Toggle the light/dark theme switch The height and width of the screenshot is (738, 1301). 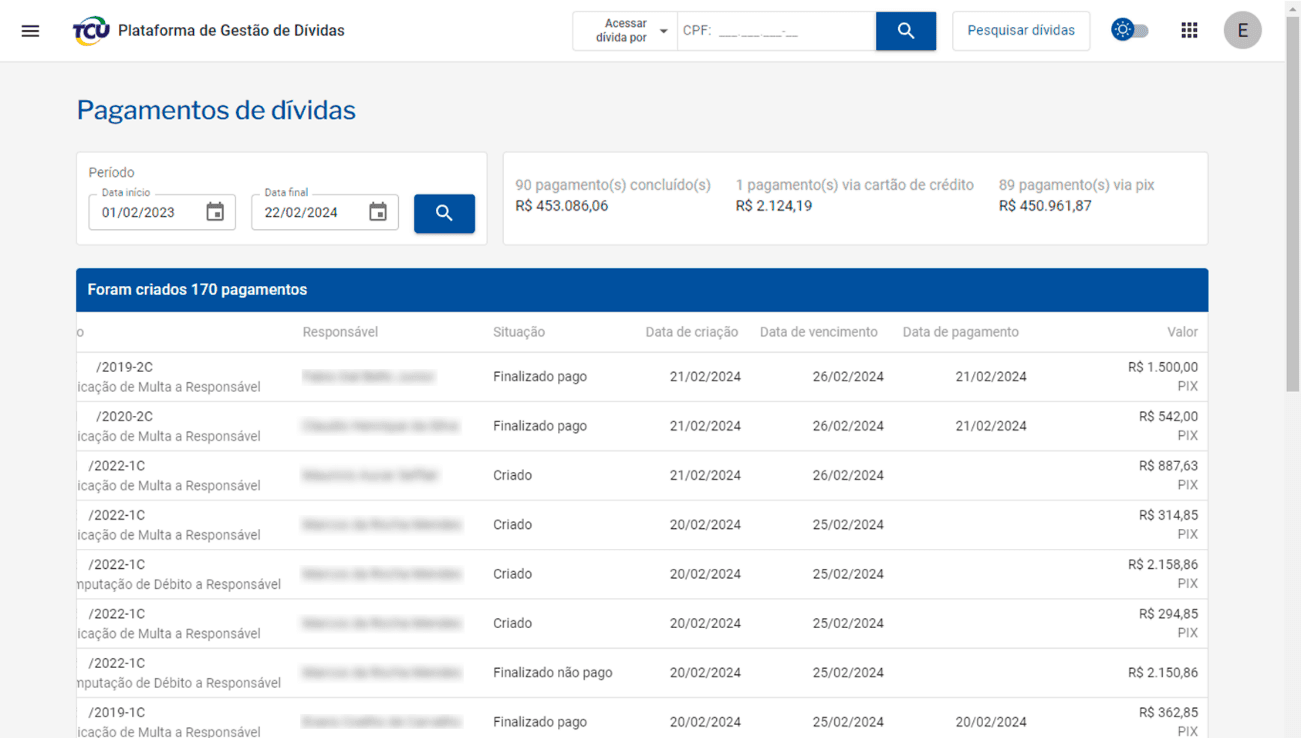tap(1130, 31)
